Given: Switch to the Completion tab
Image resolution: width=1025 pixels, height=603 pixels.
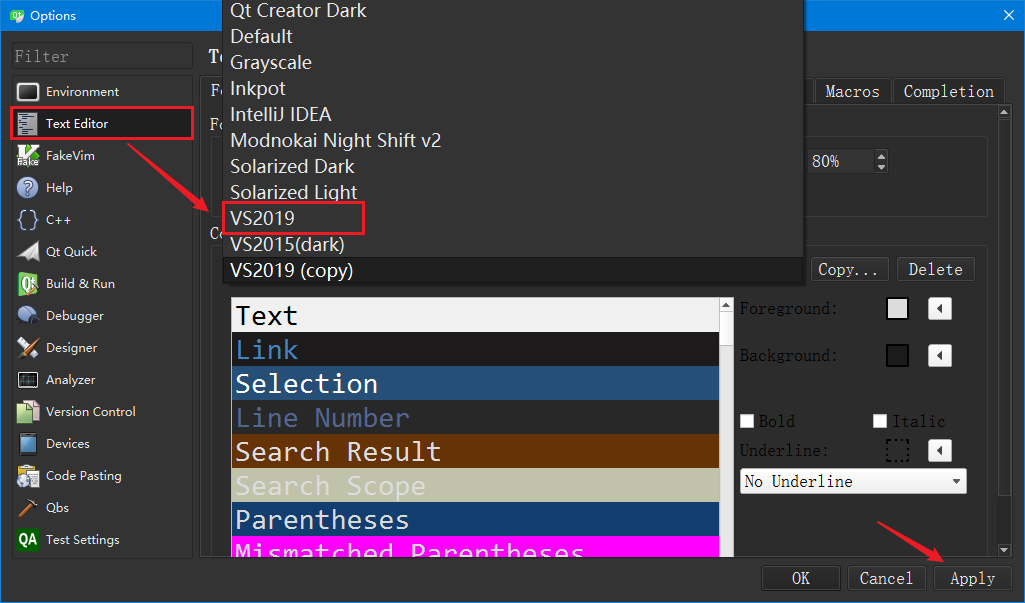Looking at the screenshot, I should (x=948, y=91).
